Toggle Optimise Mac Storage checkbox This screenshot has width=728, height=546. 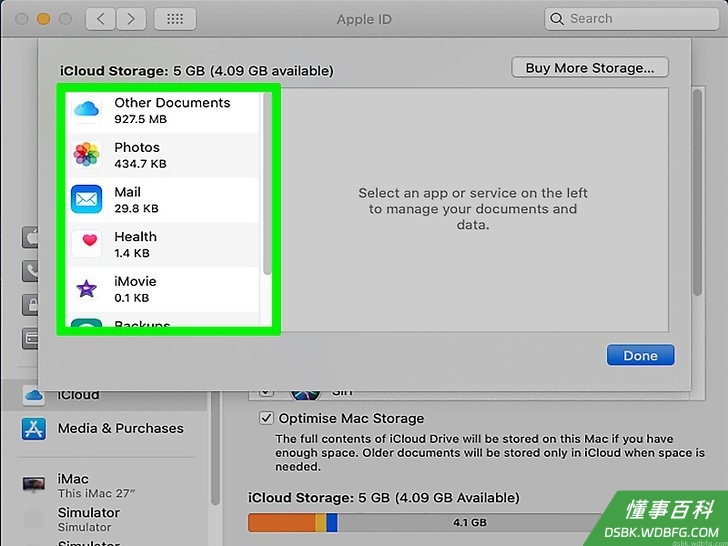click(266, 418)
